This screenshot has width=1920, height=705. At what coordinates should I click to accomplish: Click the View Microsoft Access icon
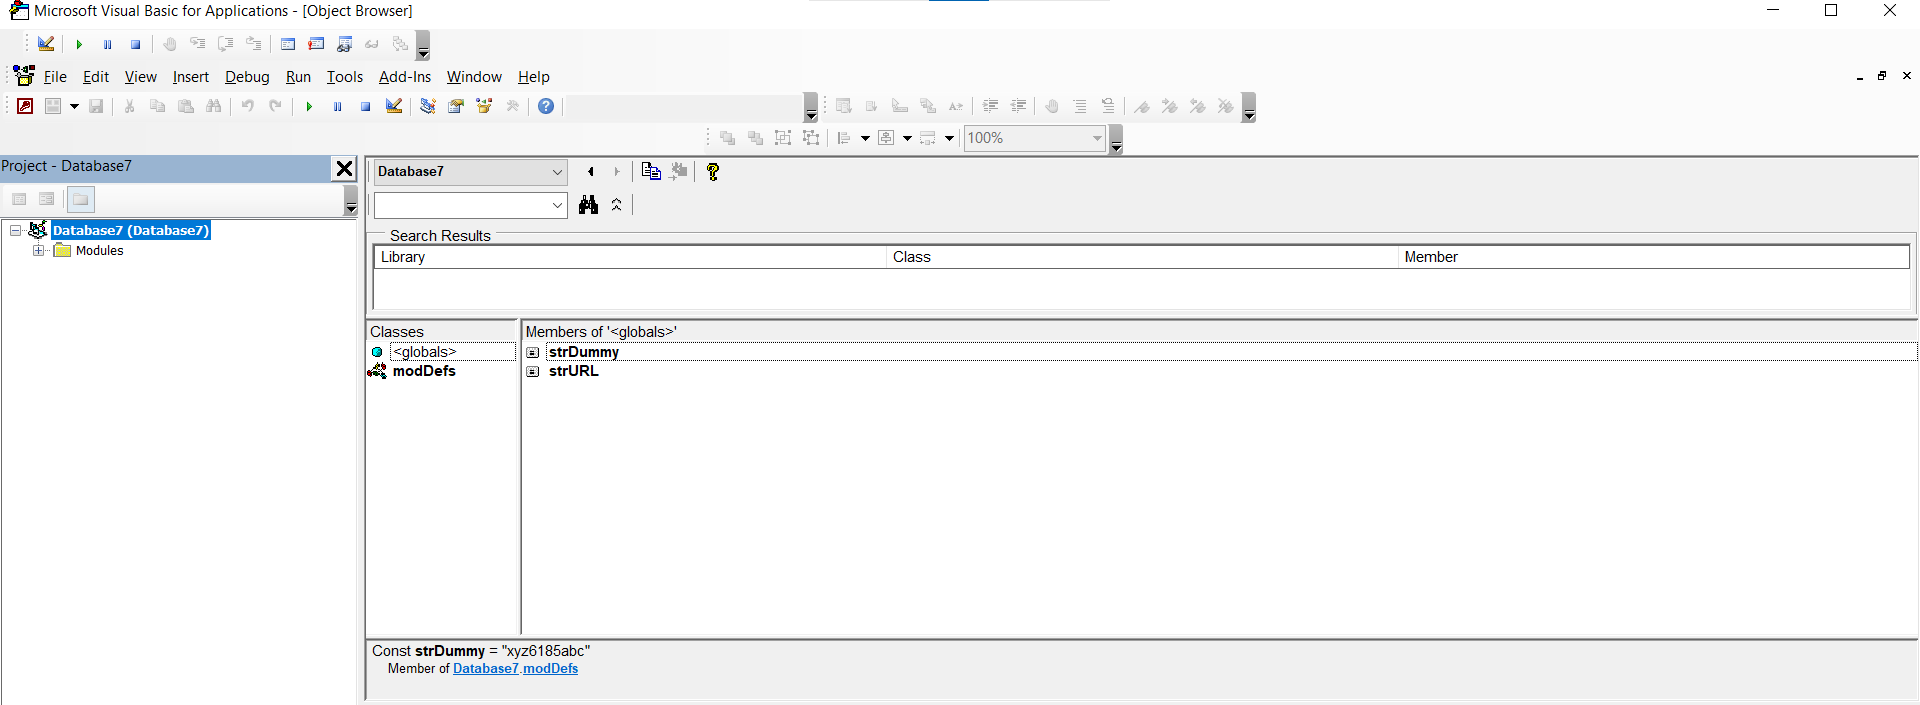pos(25,106)
